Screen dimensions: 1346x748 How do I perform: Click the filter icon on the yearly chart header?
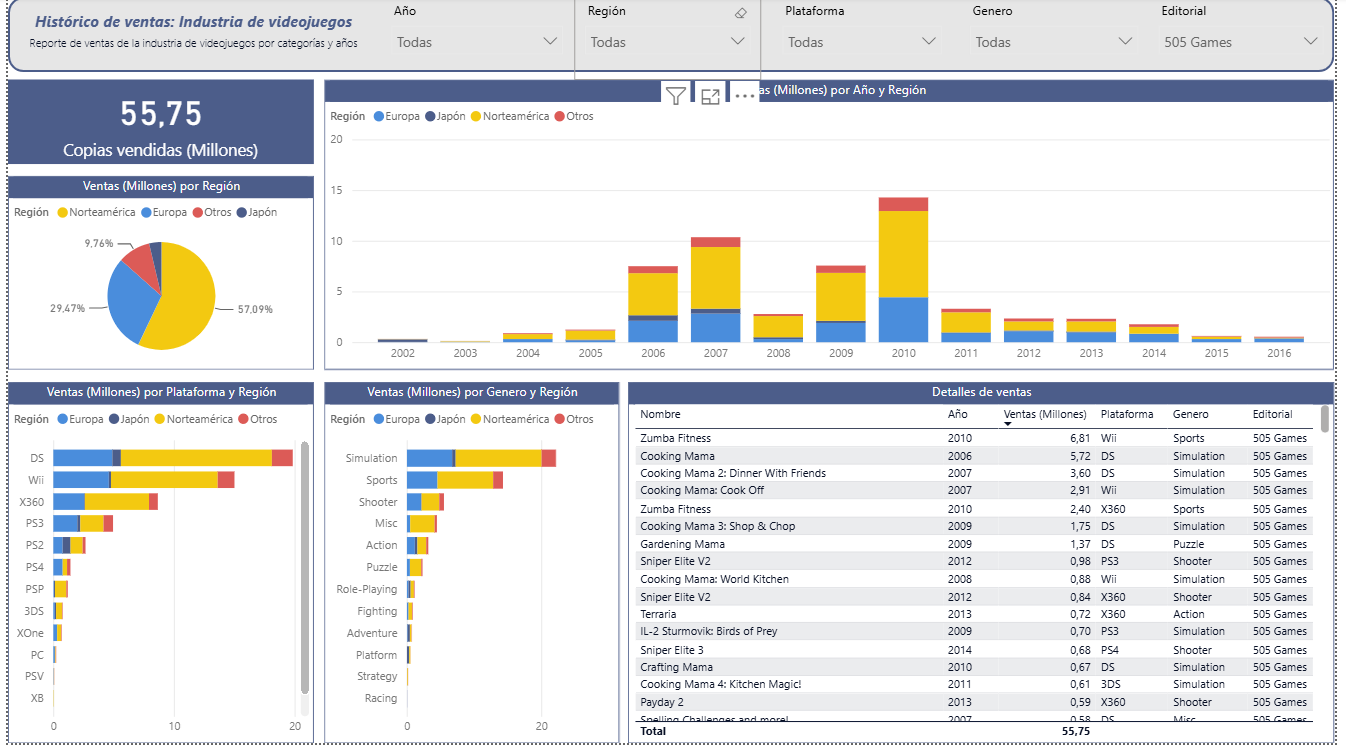pyautogui.click(x=676, y=96)
